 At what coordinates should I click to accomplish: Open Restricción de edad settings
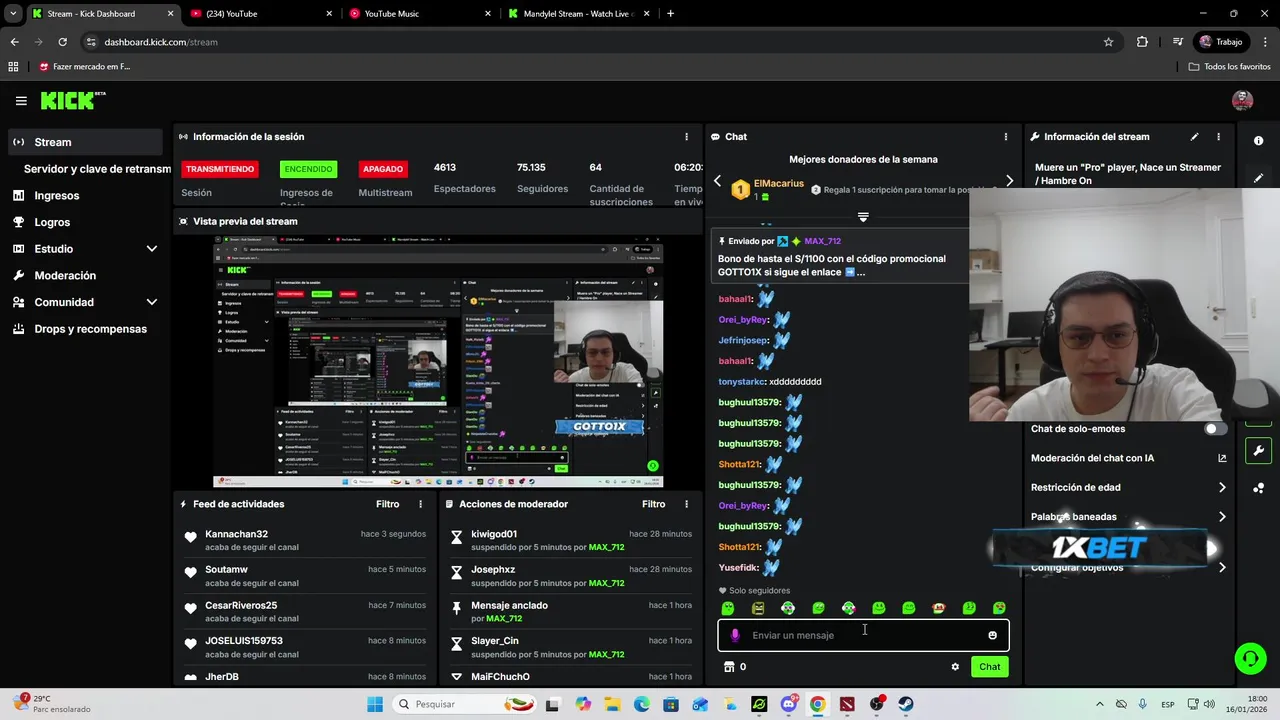pos(1128,488)
